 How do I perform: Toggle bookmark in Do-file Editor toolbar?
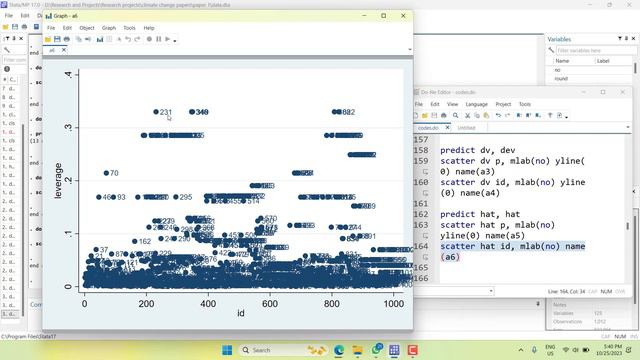point(519,116)
